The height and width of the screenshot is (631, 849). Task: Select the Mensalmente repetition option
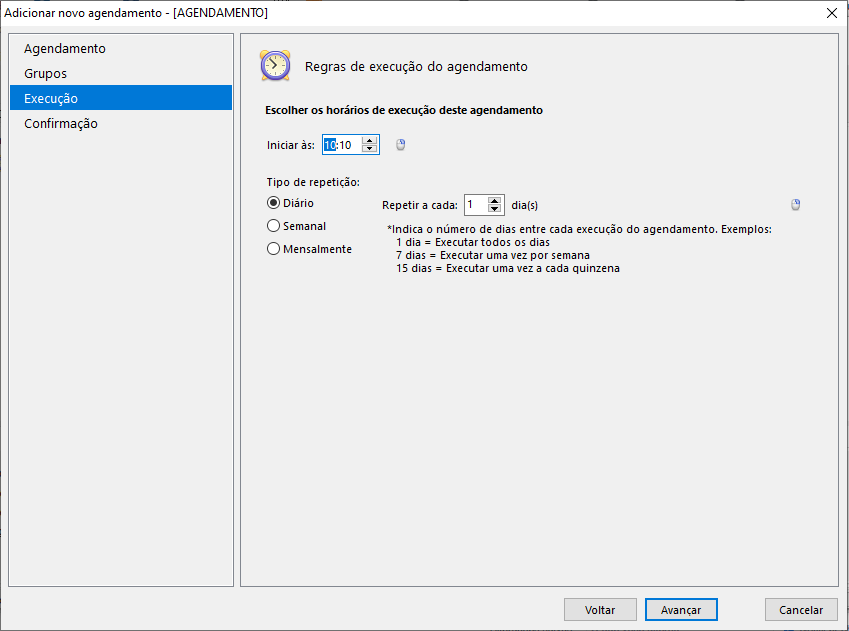pyautogui.click(x=309, y=249)
